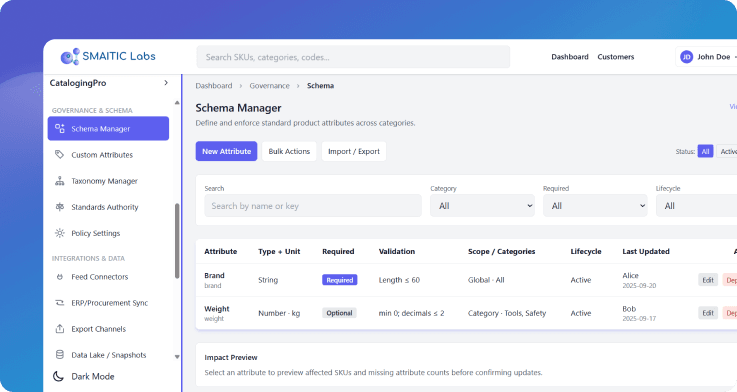This screenshot has width=737, height=392.
Task: Click the Data Lake database icon
Action: point(59,354)
